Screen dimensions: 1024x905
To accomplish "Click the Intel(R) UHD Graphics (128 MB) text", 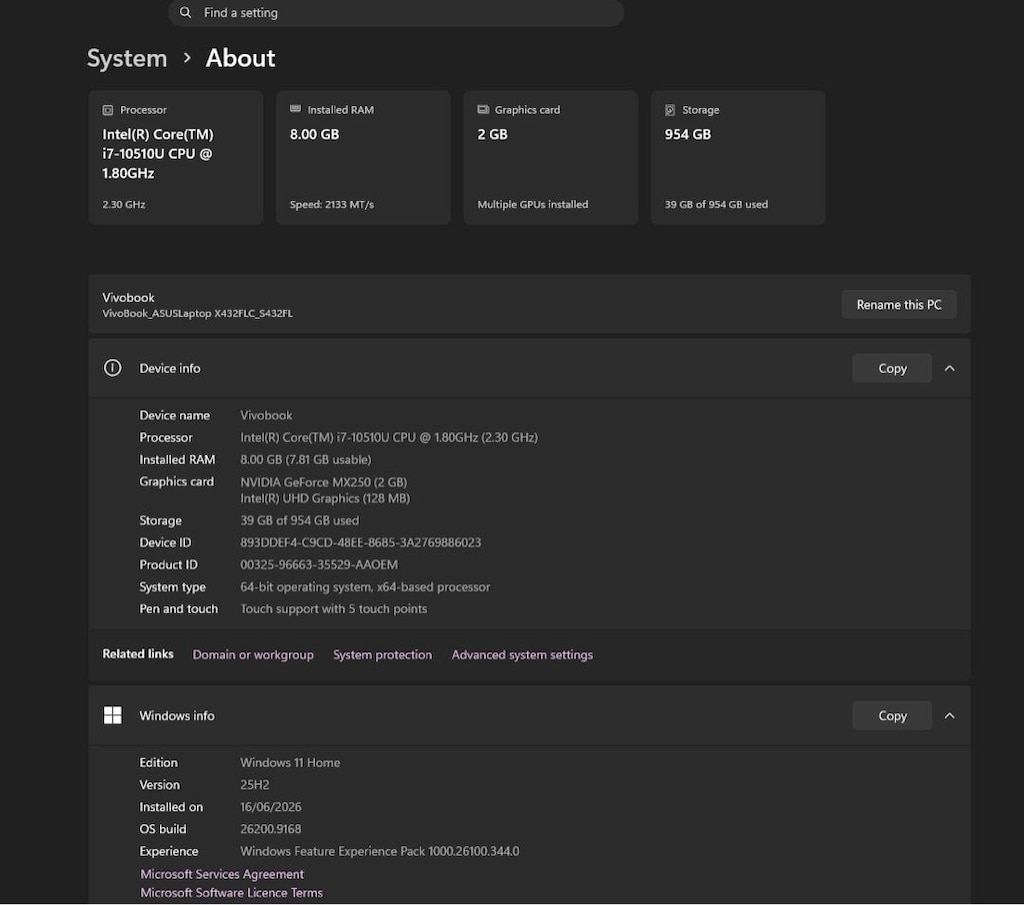I will (x=325, y=499).
